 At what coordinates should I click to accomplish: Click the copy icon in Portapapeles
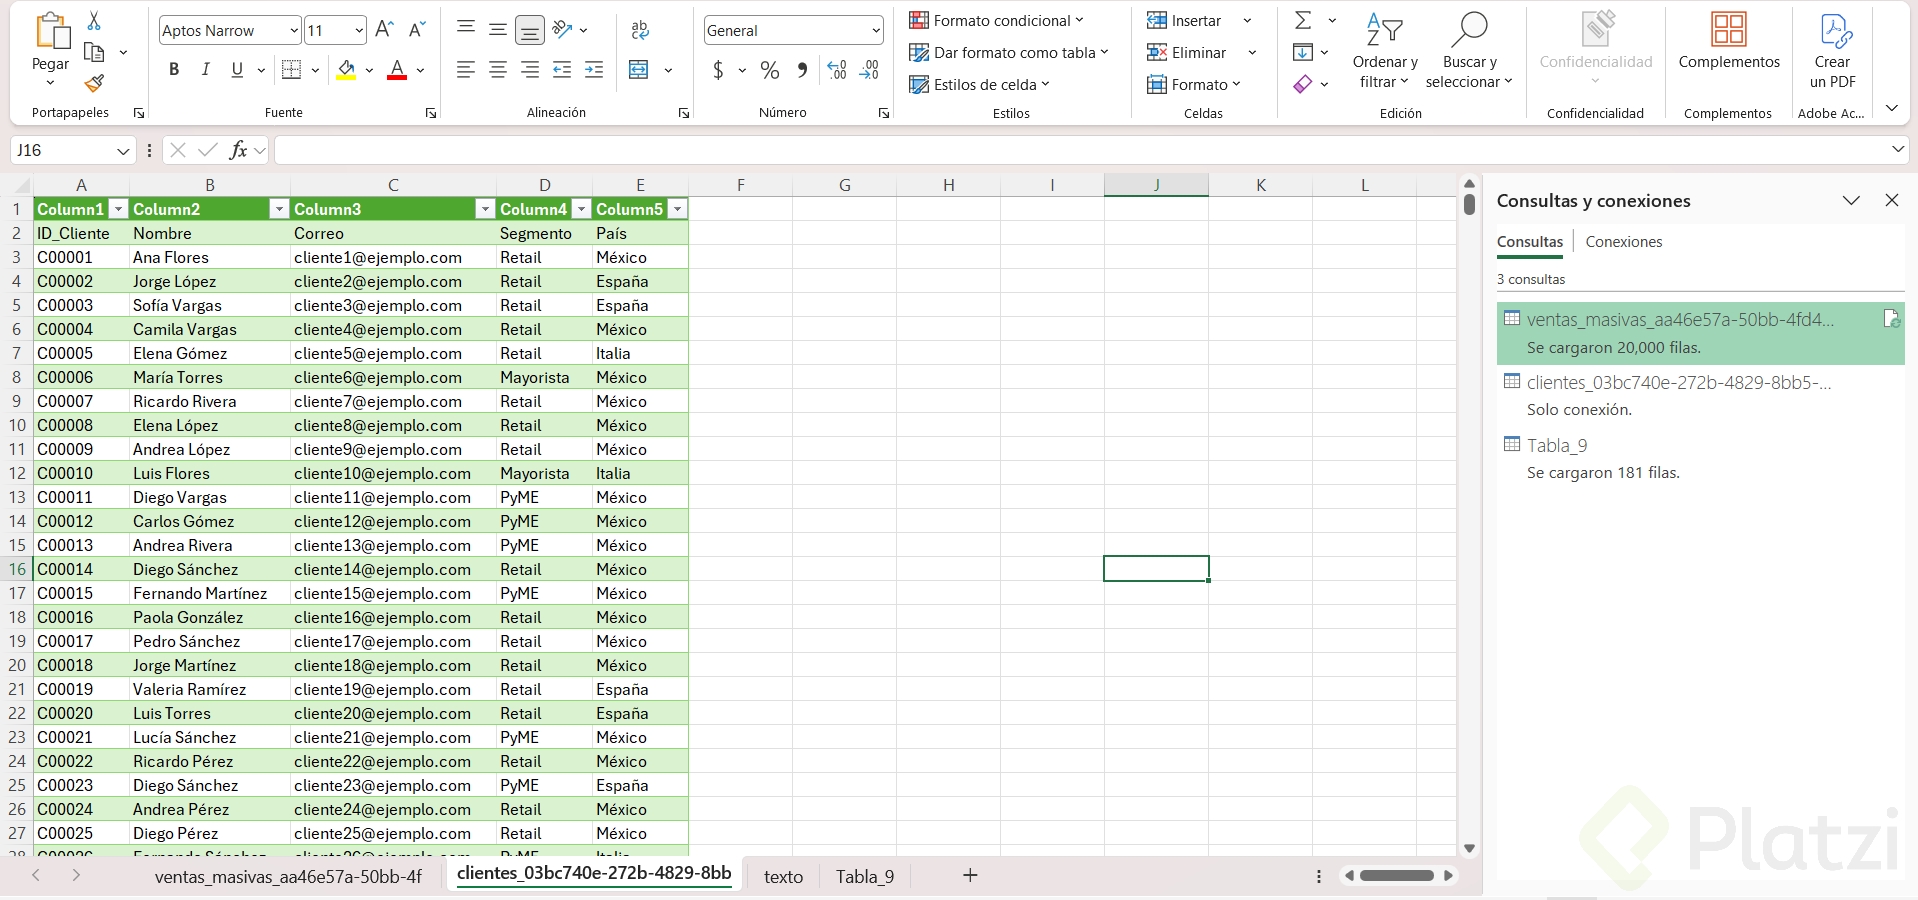[95, 52]
